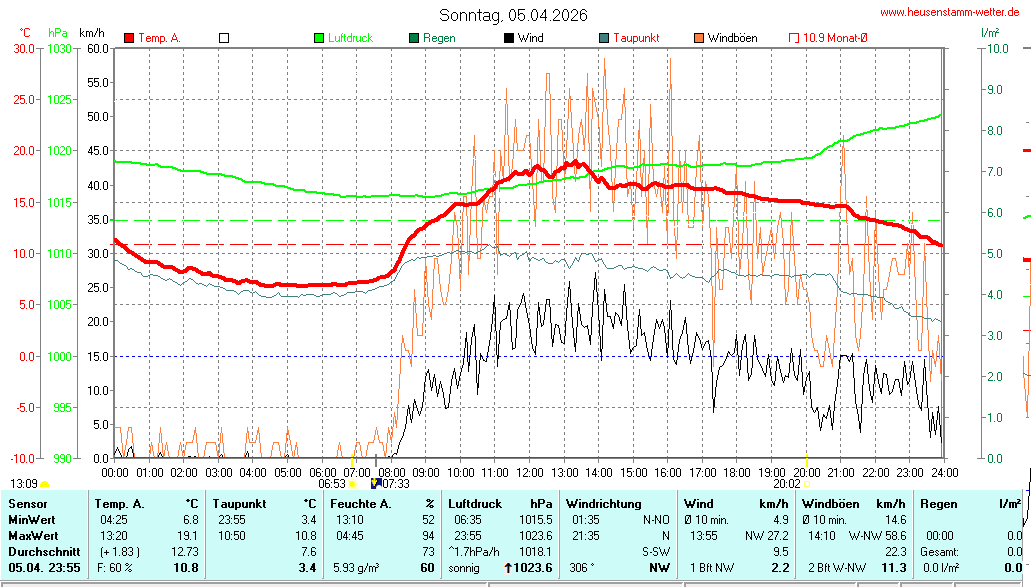Image resolution: width=1034 pixels, height=587 pixels.
Task: Select the Luftdruck column header in table
Action: point(475,504)
